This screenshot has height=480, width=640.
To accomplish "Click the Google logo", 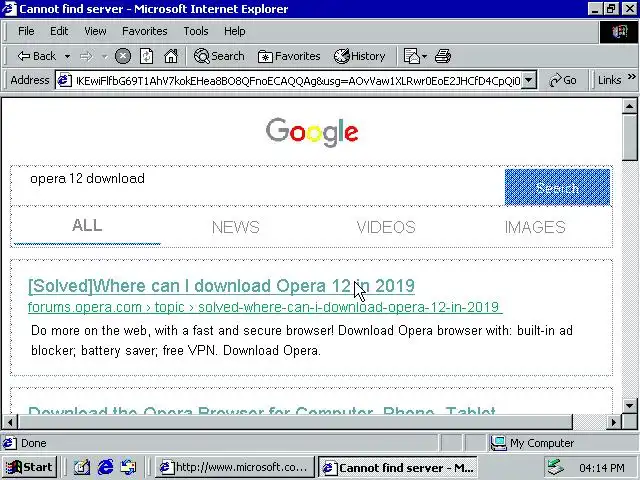I will (x=312, y=132).
